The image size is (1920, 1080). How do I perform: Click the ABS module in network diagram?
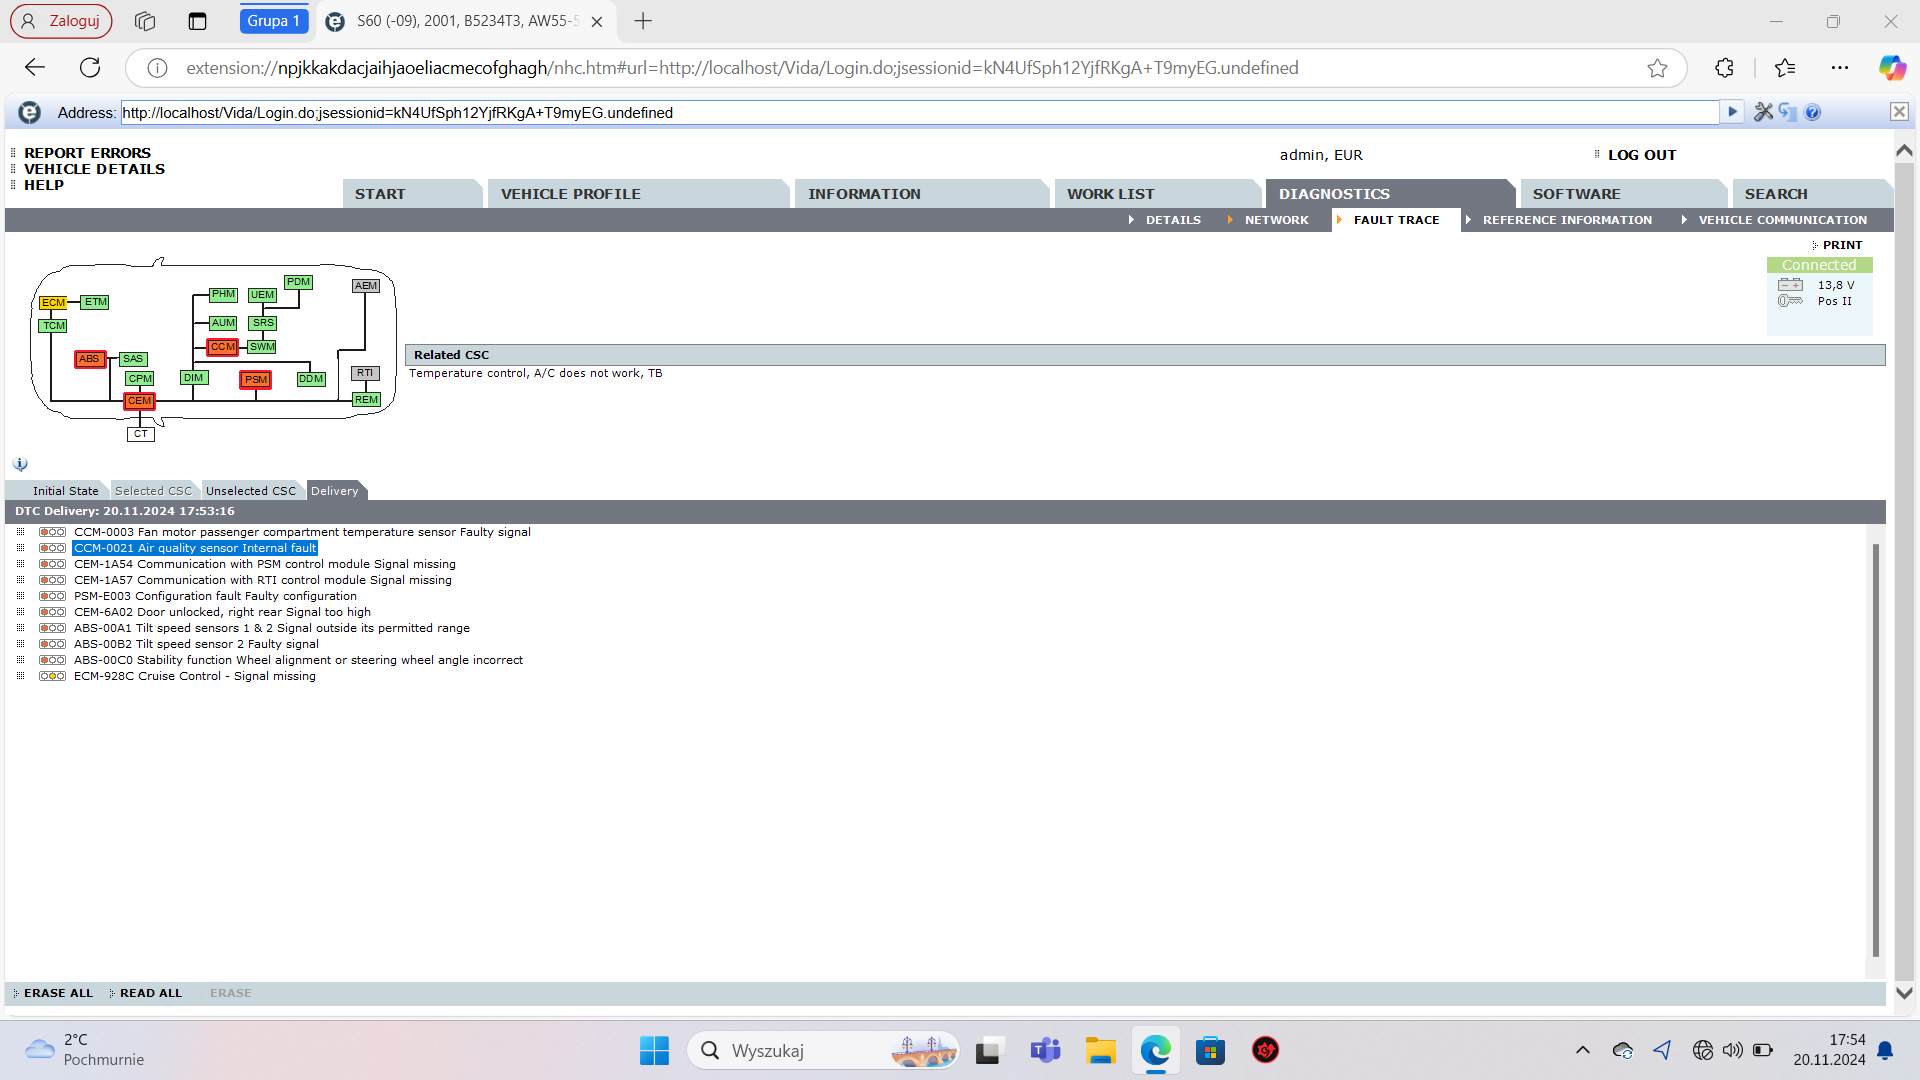(89, 359)
